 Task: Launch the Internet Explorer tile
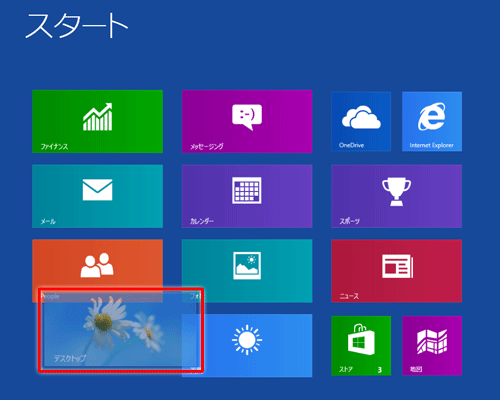tap(432, 121)
